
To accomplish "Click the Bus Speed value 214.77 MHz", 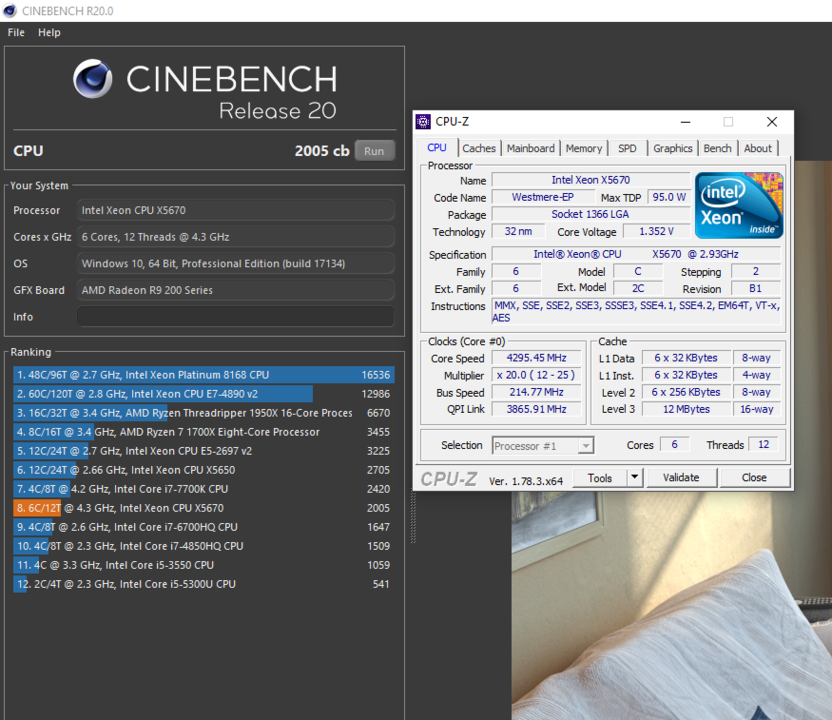I will point(536,392).
